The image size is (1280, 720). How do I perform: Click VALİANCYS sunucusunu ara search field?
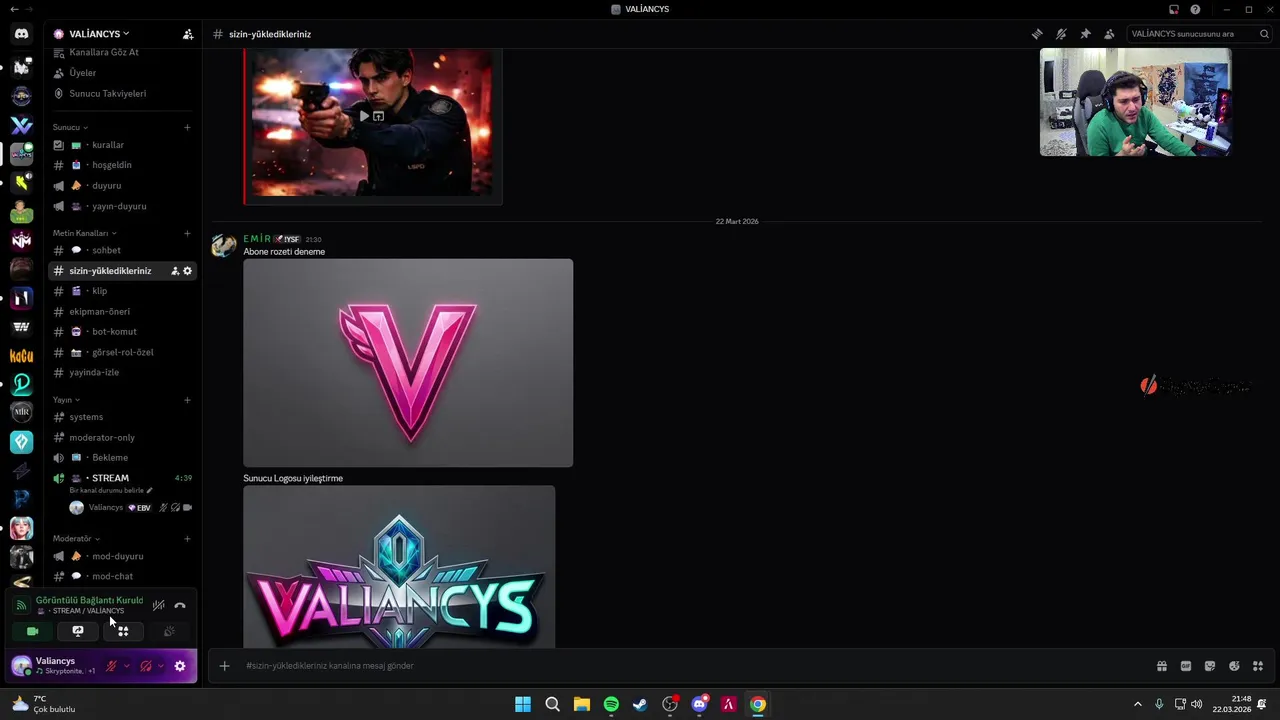tap(1199, 34)
